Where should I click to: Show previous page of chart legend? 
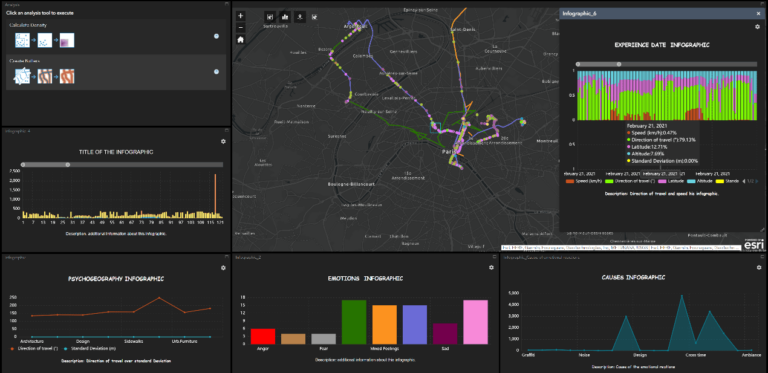tap(744, 182)
